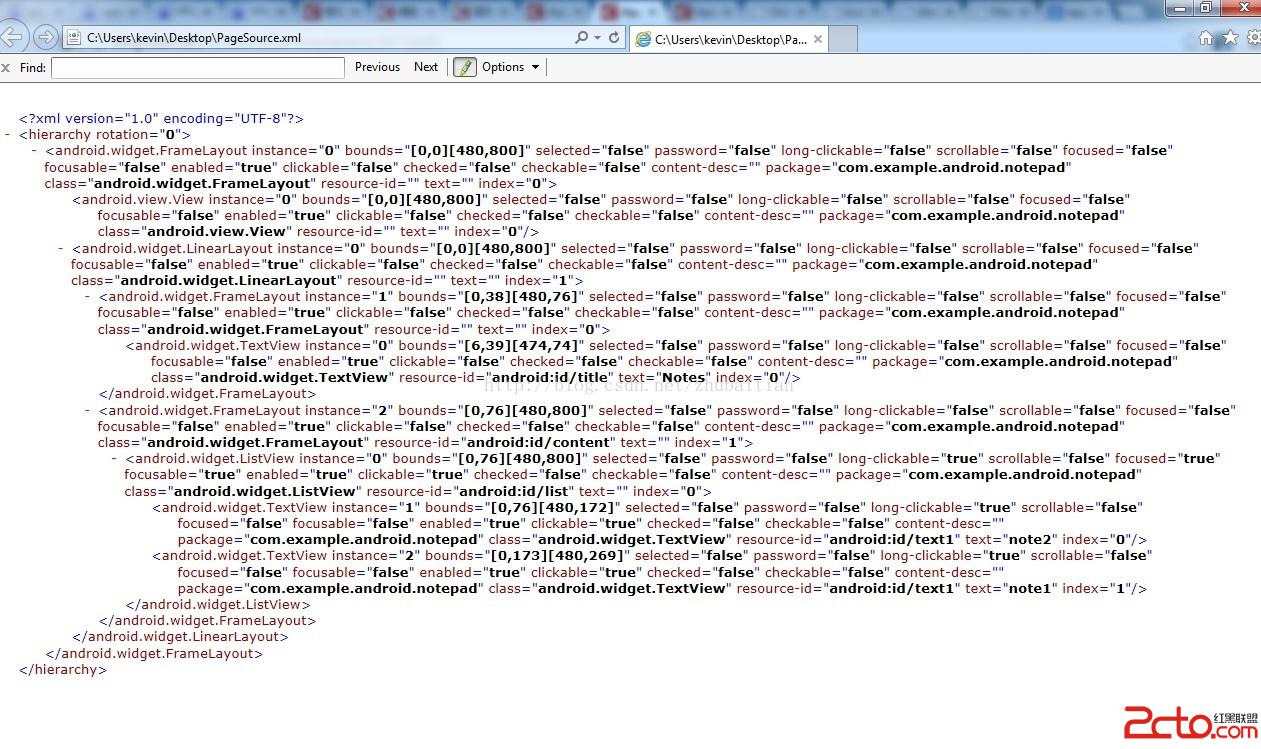Screen dimensions: 1261x749
Task: Open a new blank tab
Action: pos(843,40)
